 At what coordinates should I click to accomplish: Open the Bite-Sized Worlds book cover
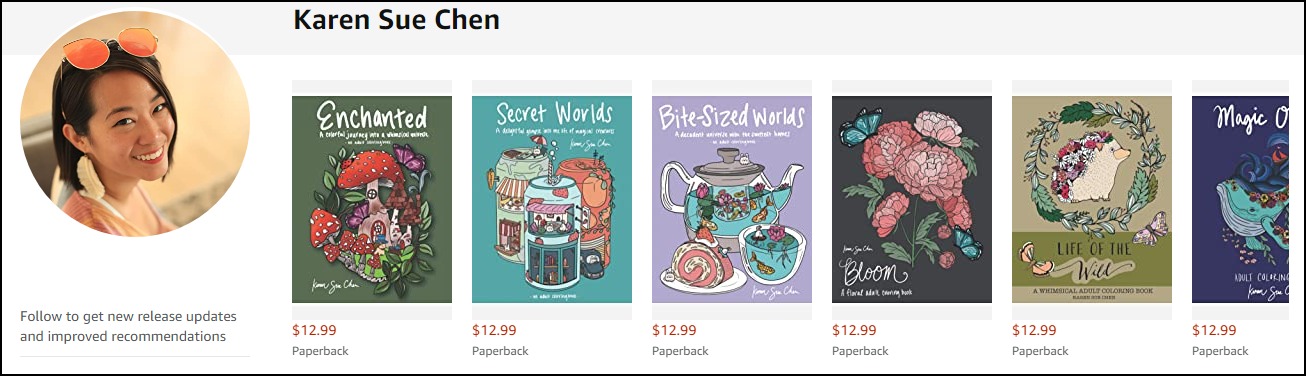click(732, 199)
